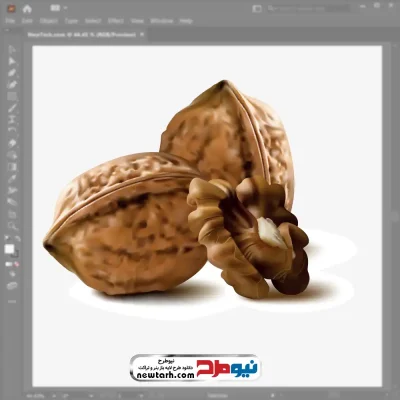Click the Home icon
Screen dimensions: 400x400
(27, 8)
